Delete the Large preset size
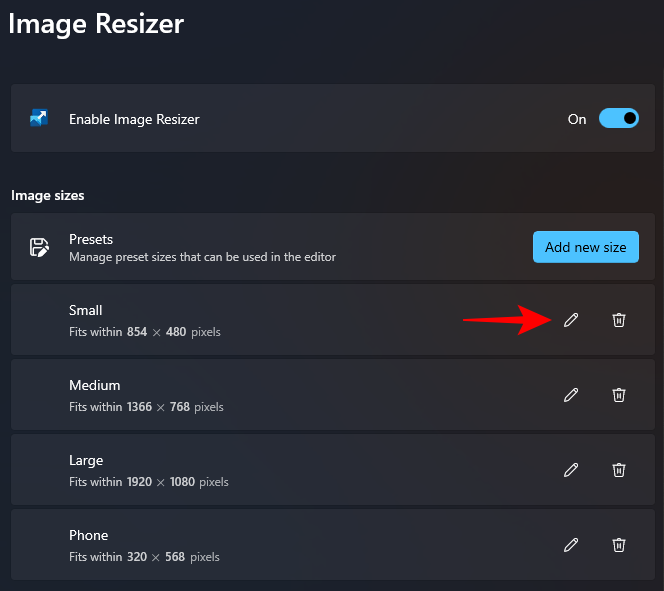 tap(619, 470)
